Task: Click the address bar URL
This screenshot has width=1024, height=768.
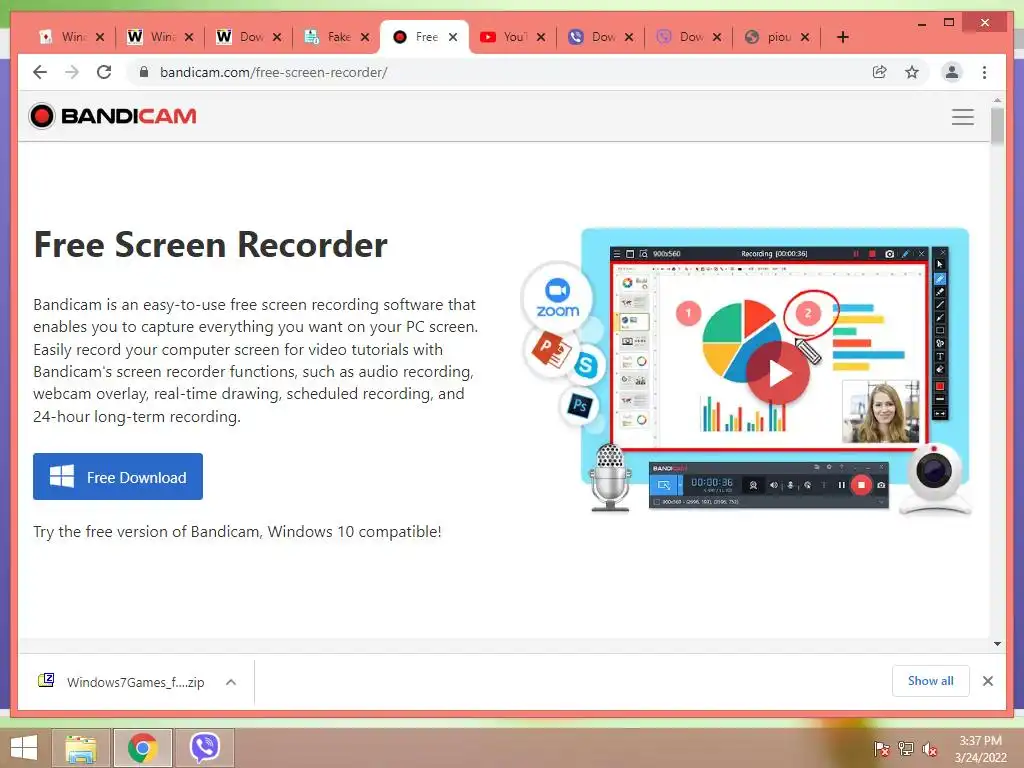Action: coord(274,72)
